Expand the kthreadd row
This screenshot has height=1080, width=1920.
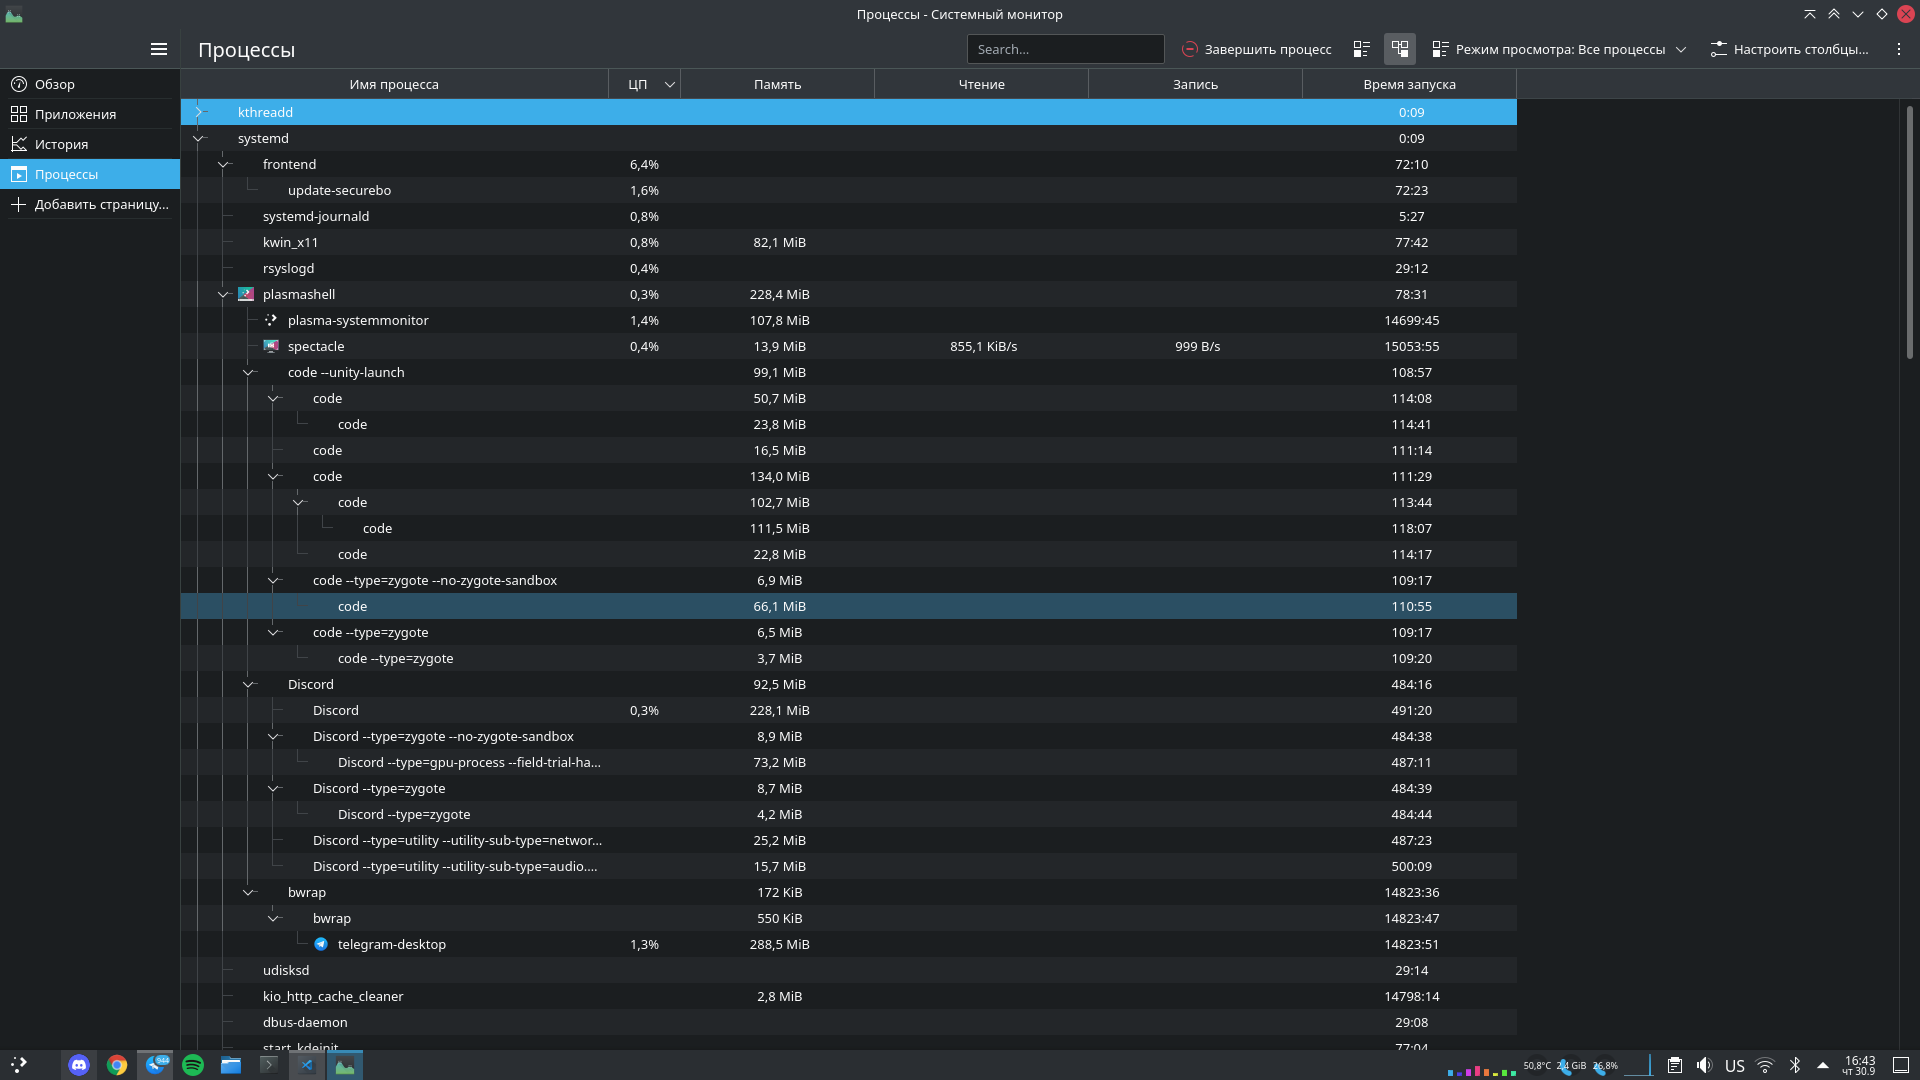click(x=198, y=112)
